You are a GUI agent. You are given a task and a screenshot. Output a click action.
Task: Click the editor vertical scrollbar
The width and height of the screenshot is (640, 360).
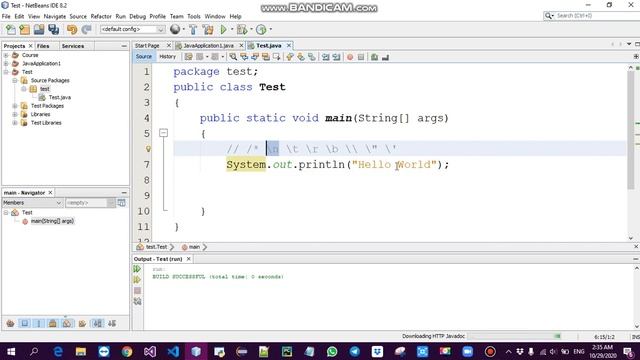pos(631,131)
